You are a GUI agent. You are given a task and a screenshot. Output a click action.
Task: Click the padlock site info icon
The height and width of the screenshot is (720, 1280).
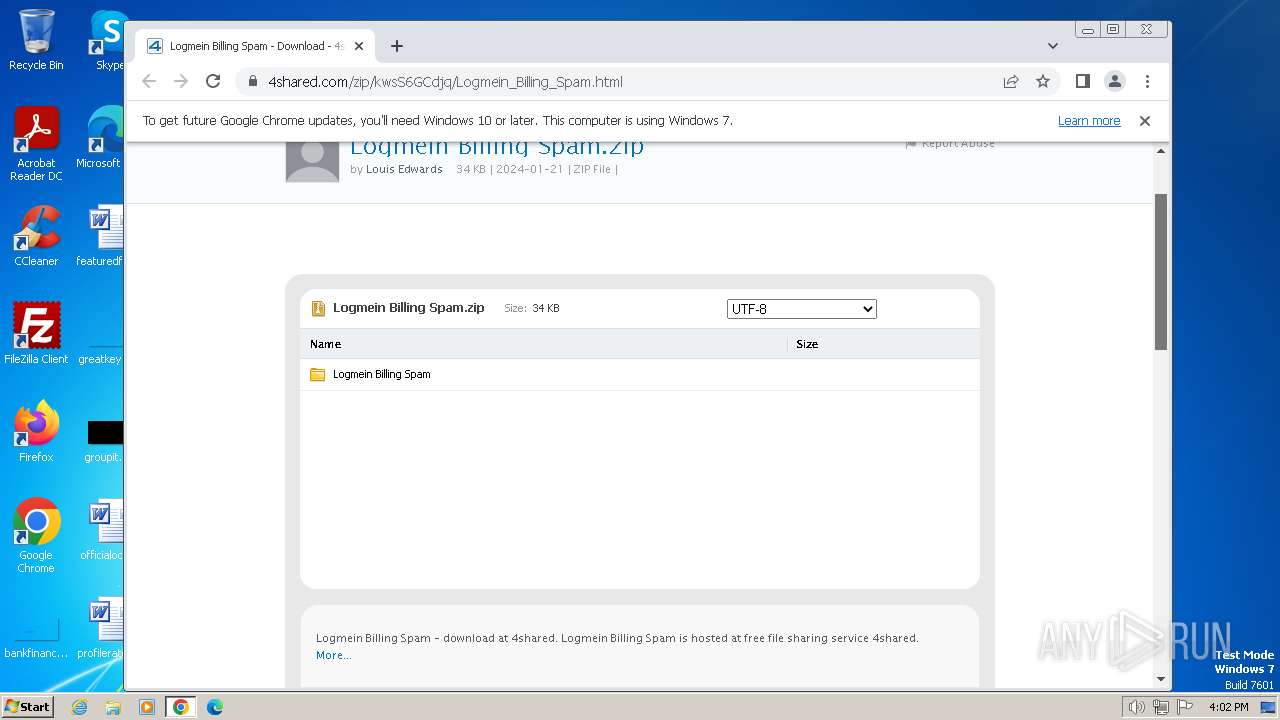coord(253,82)
